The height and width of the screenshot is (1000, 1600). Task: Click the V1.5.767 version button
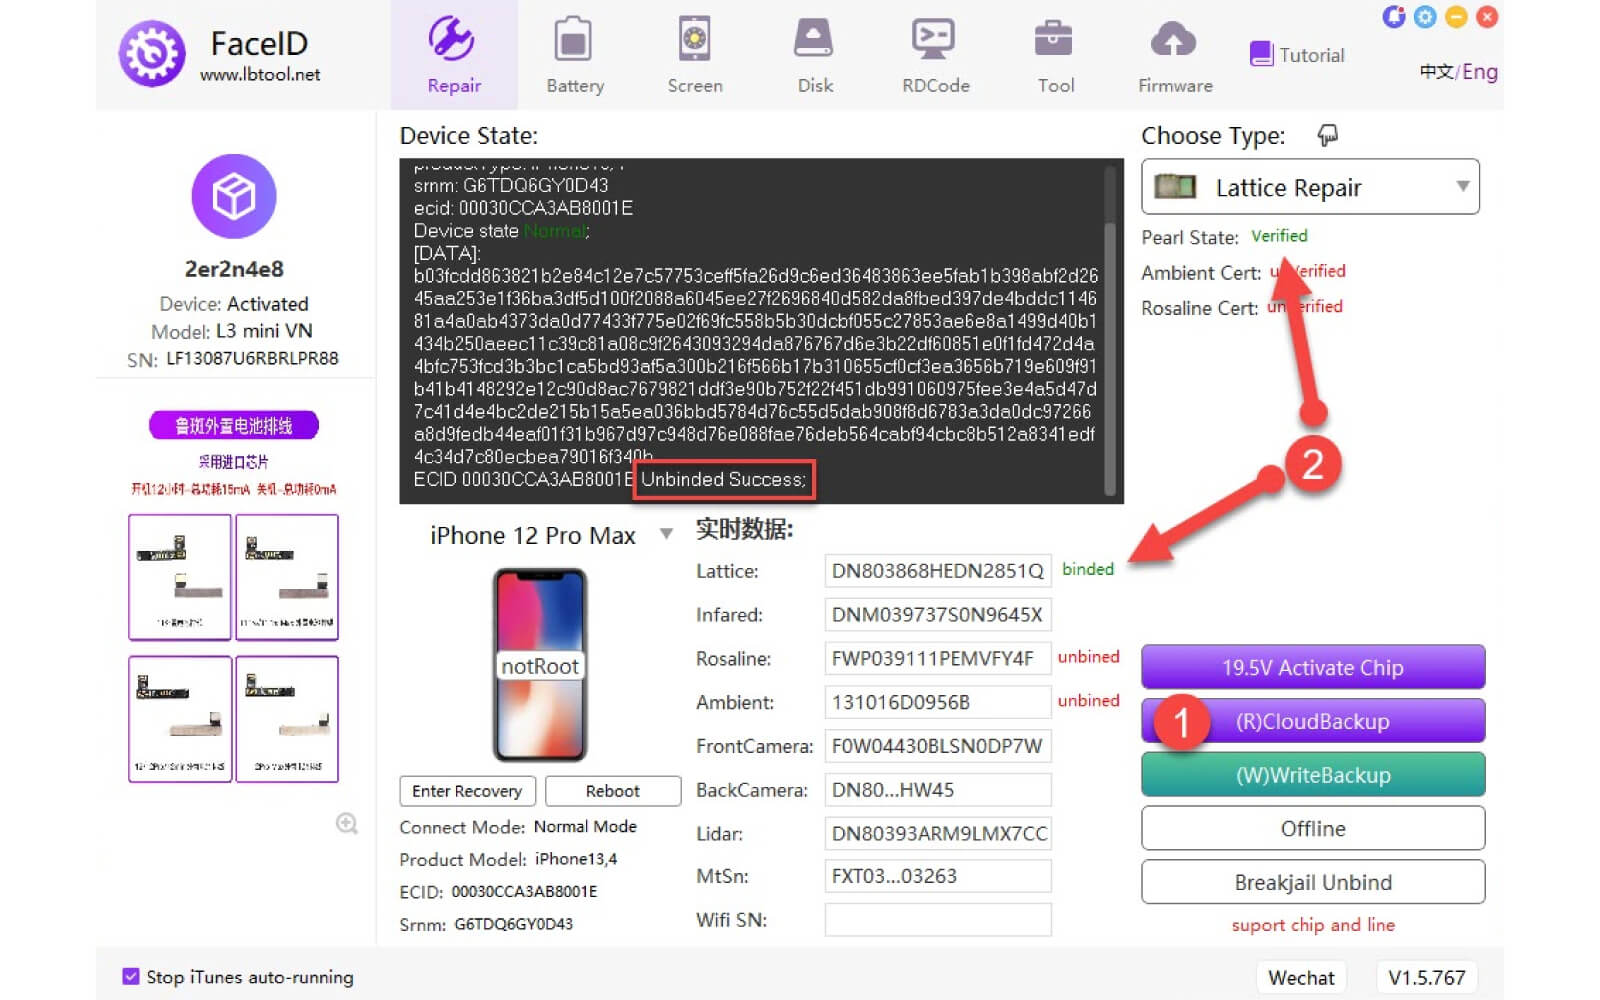click(1427, 977)
